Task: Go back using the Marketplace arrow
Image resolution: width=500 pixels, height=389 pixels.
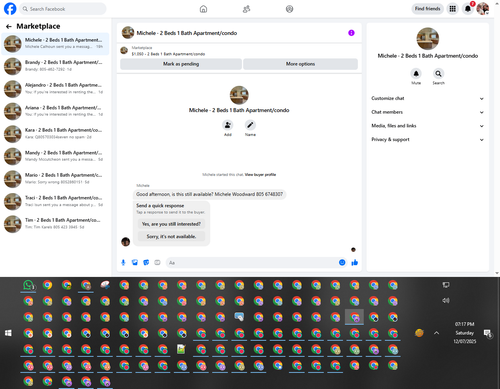Action: coord(9,26)
